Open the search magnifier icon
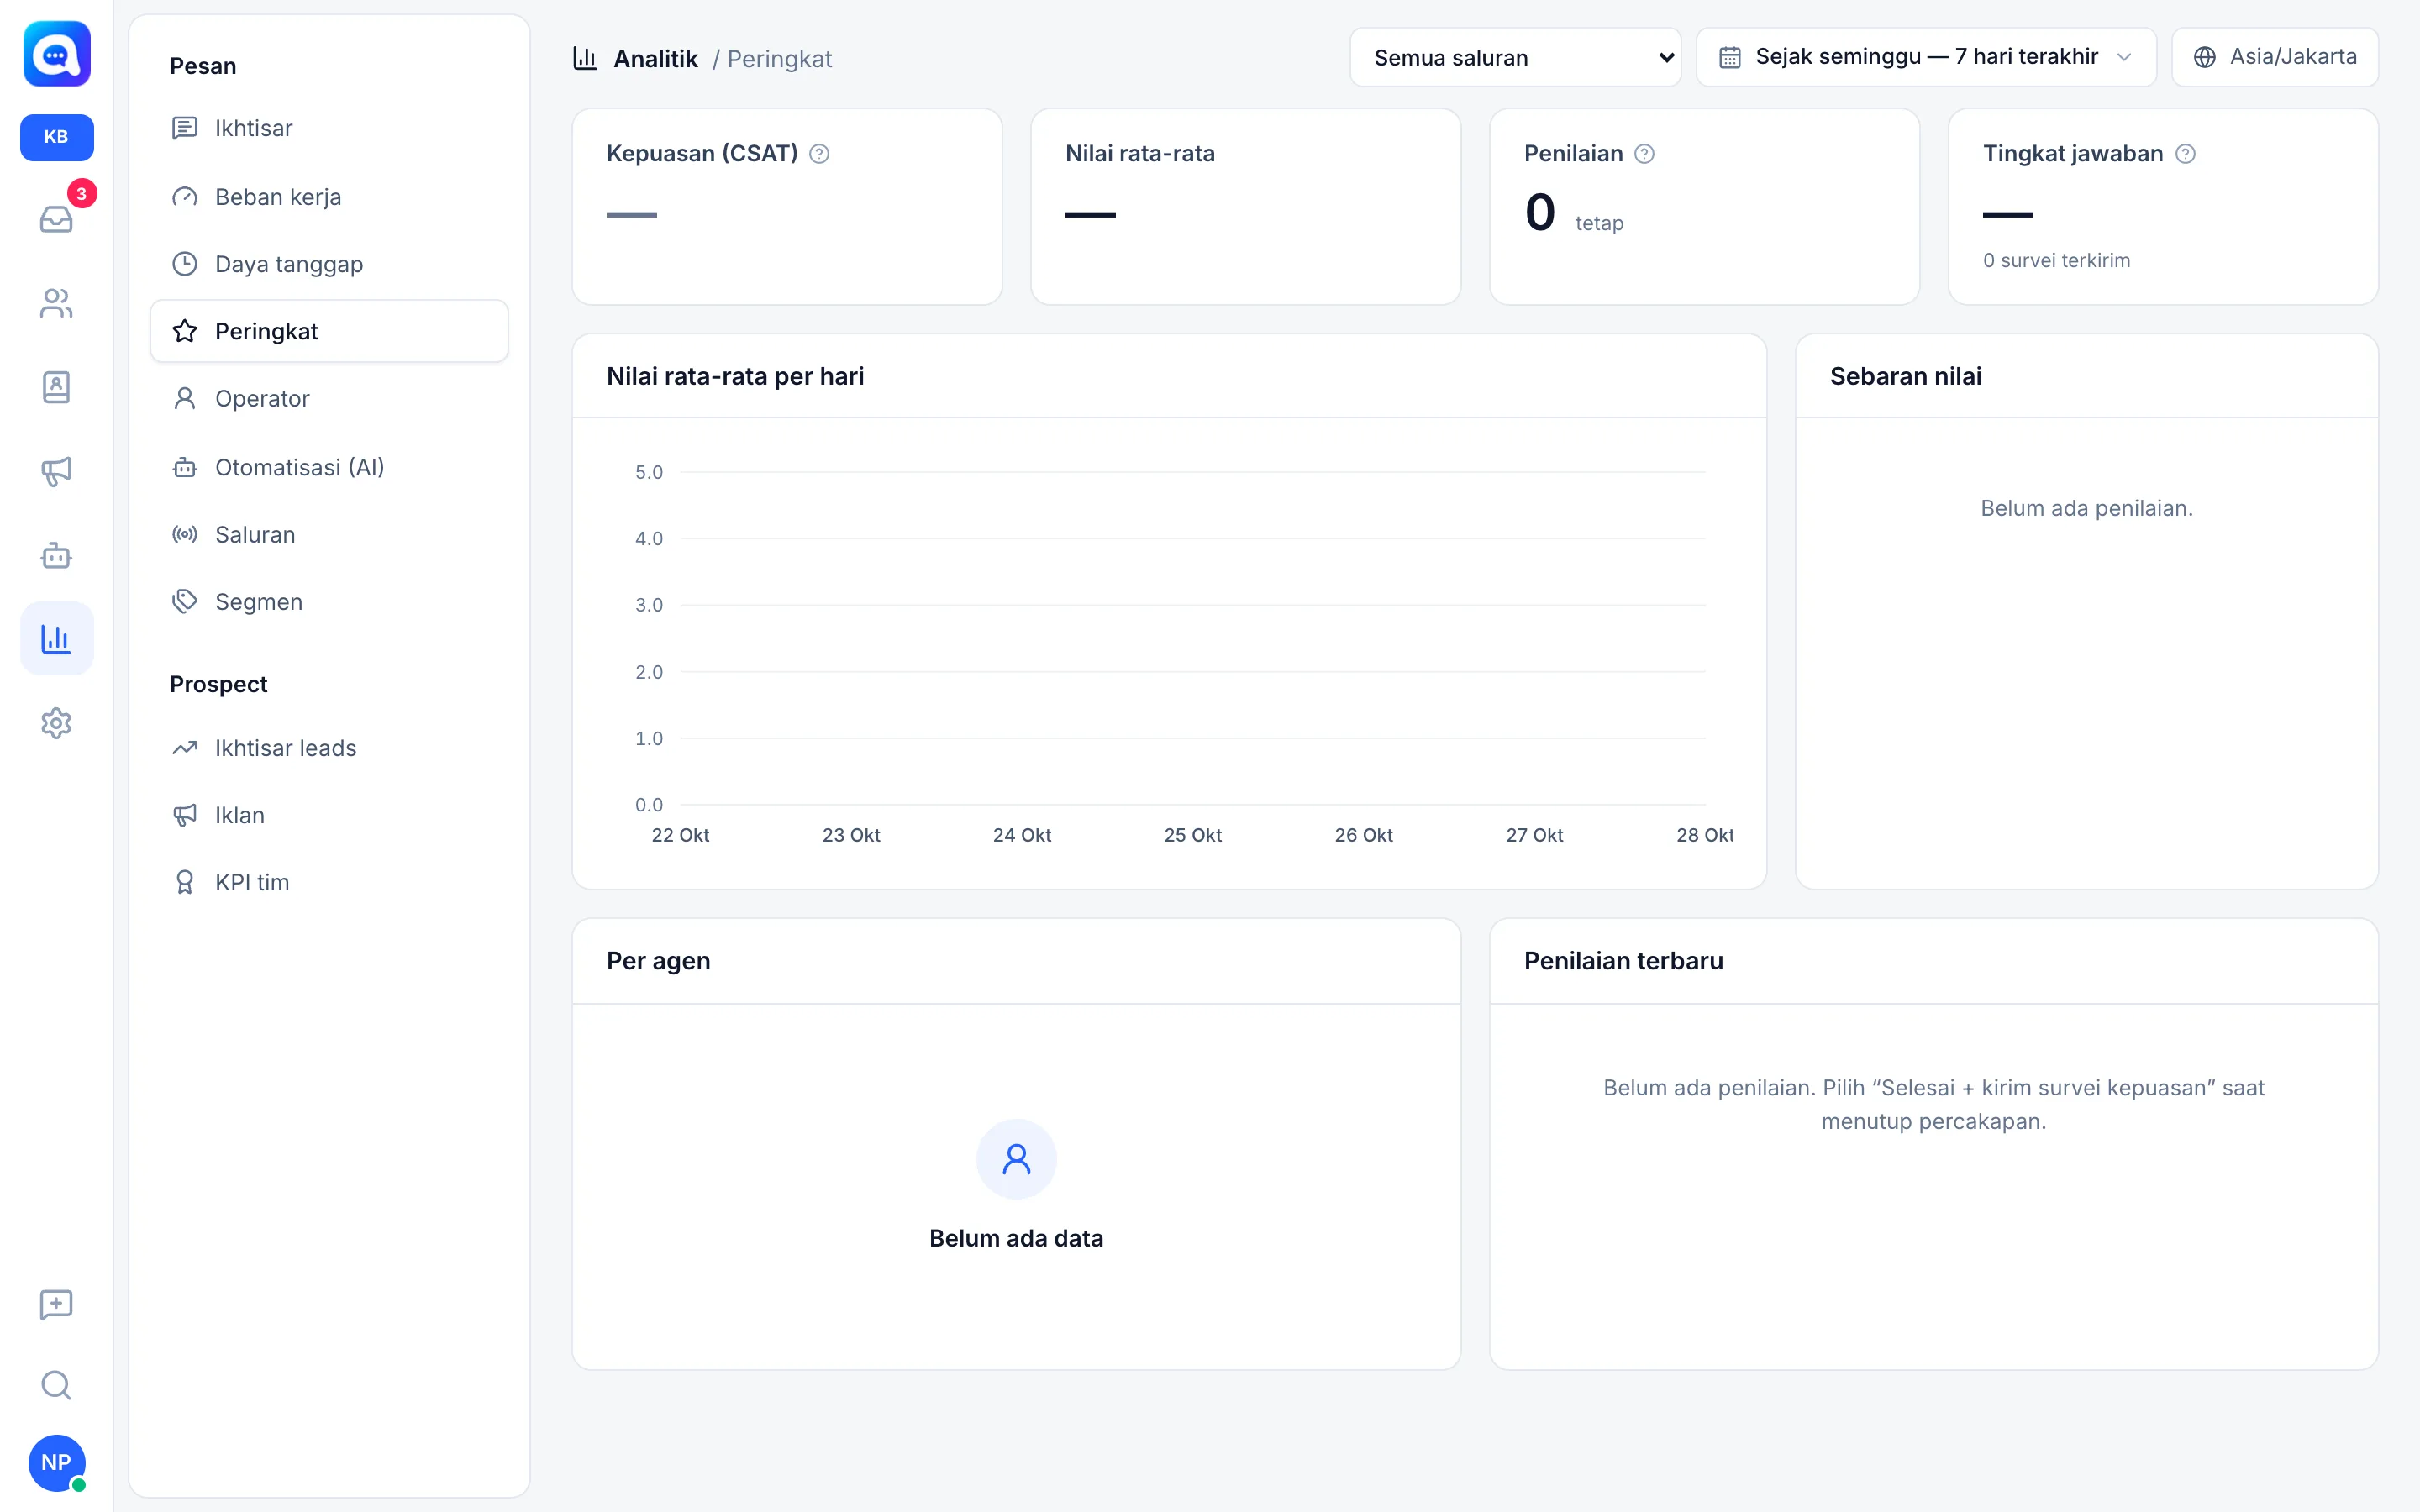The image size is (2420, 1512). (57, 1385)
